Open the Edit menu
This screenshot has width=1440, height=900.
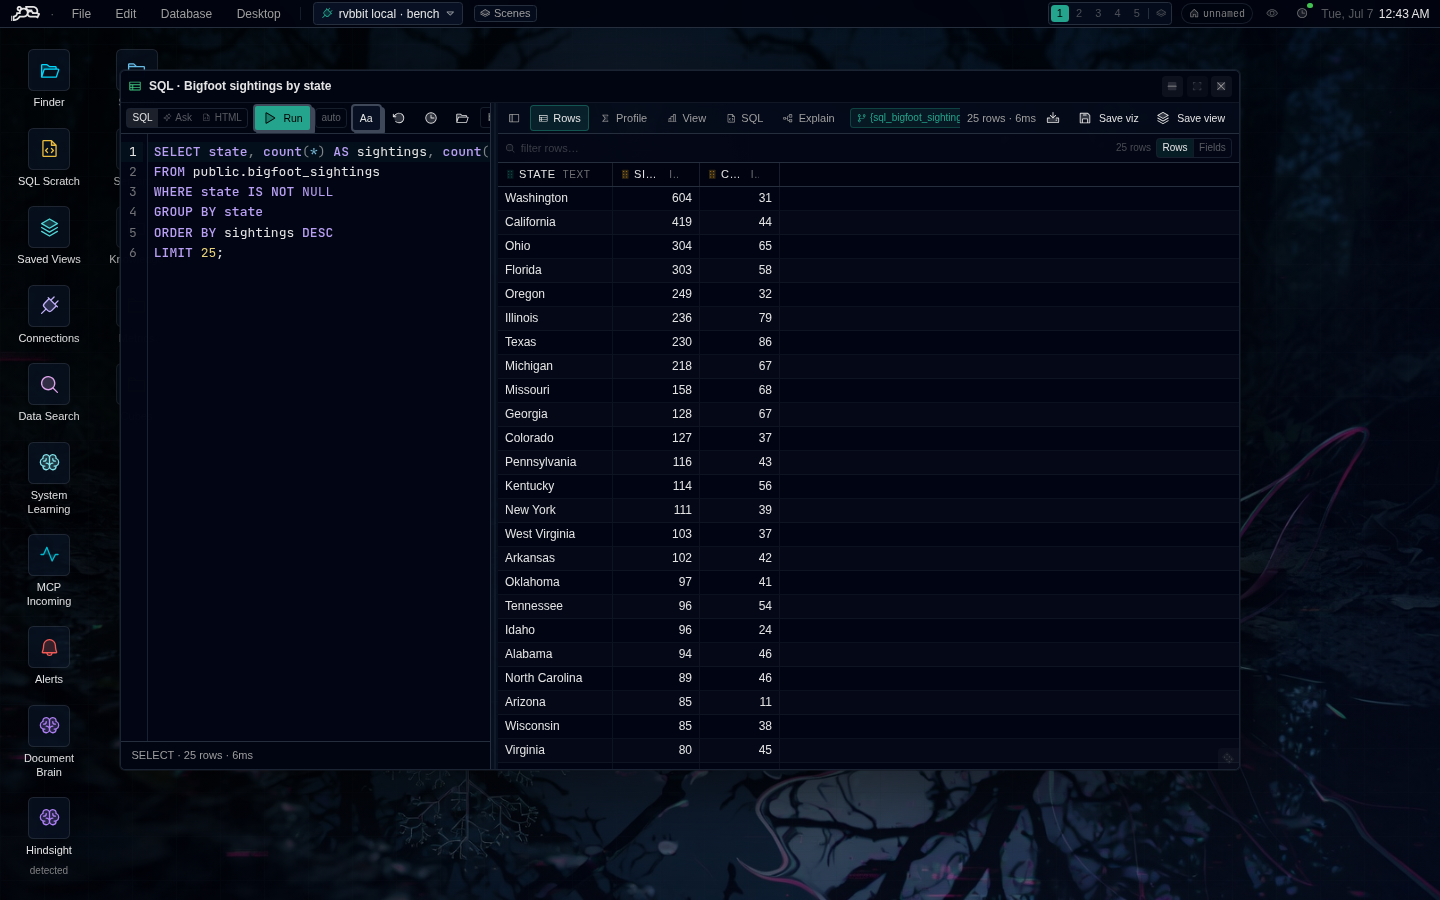pos(126,14)
